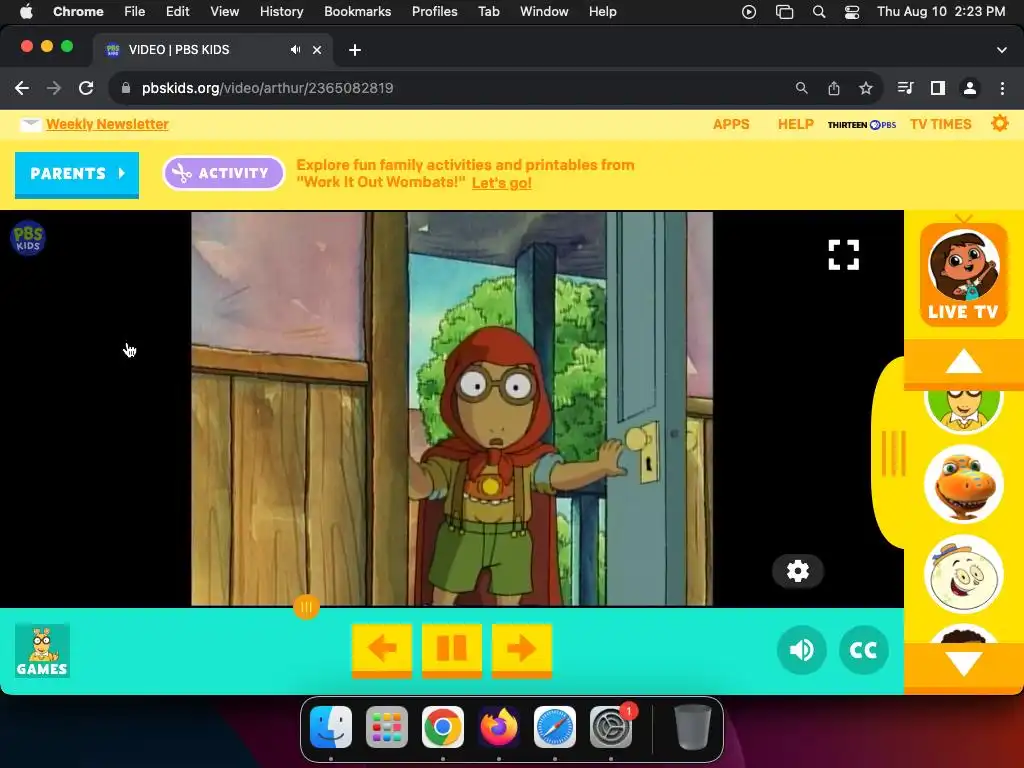Open Safari from the Dock
Viewport: 1024px width, 768px height.
point(554,727)
